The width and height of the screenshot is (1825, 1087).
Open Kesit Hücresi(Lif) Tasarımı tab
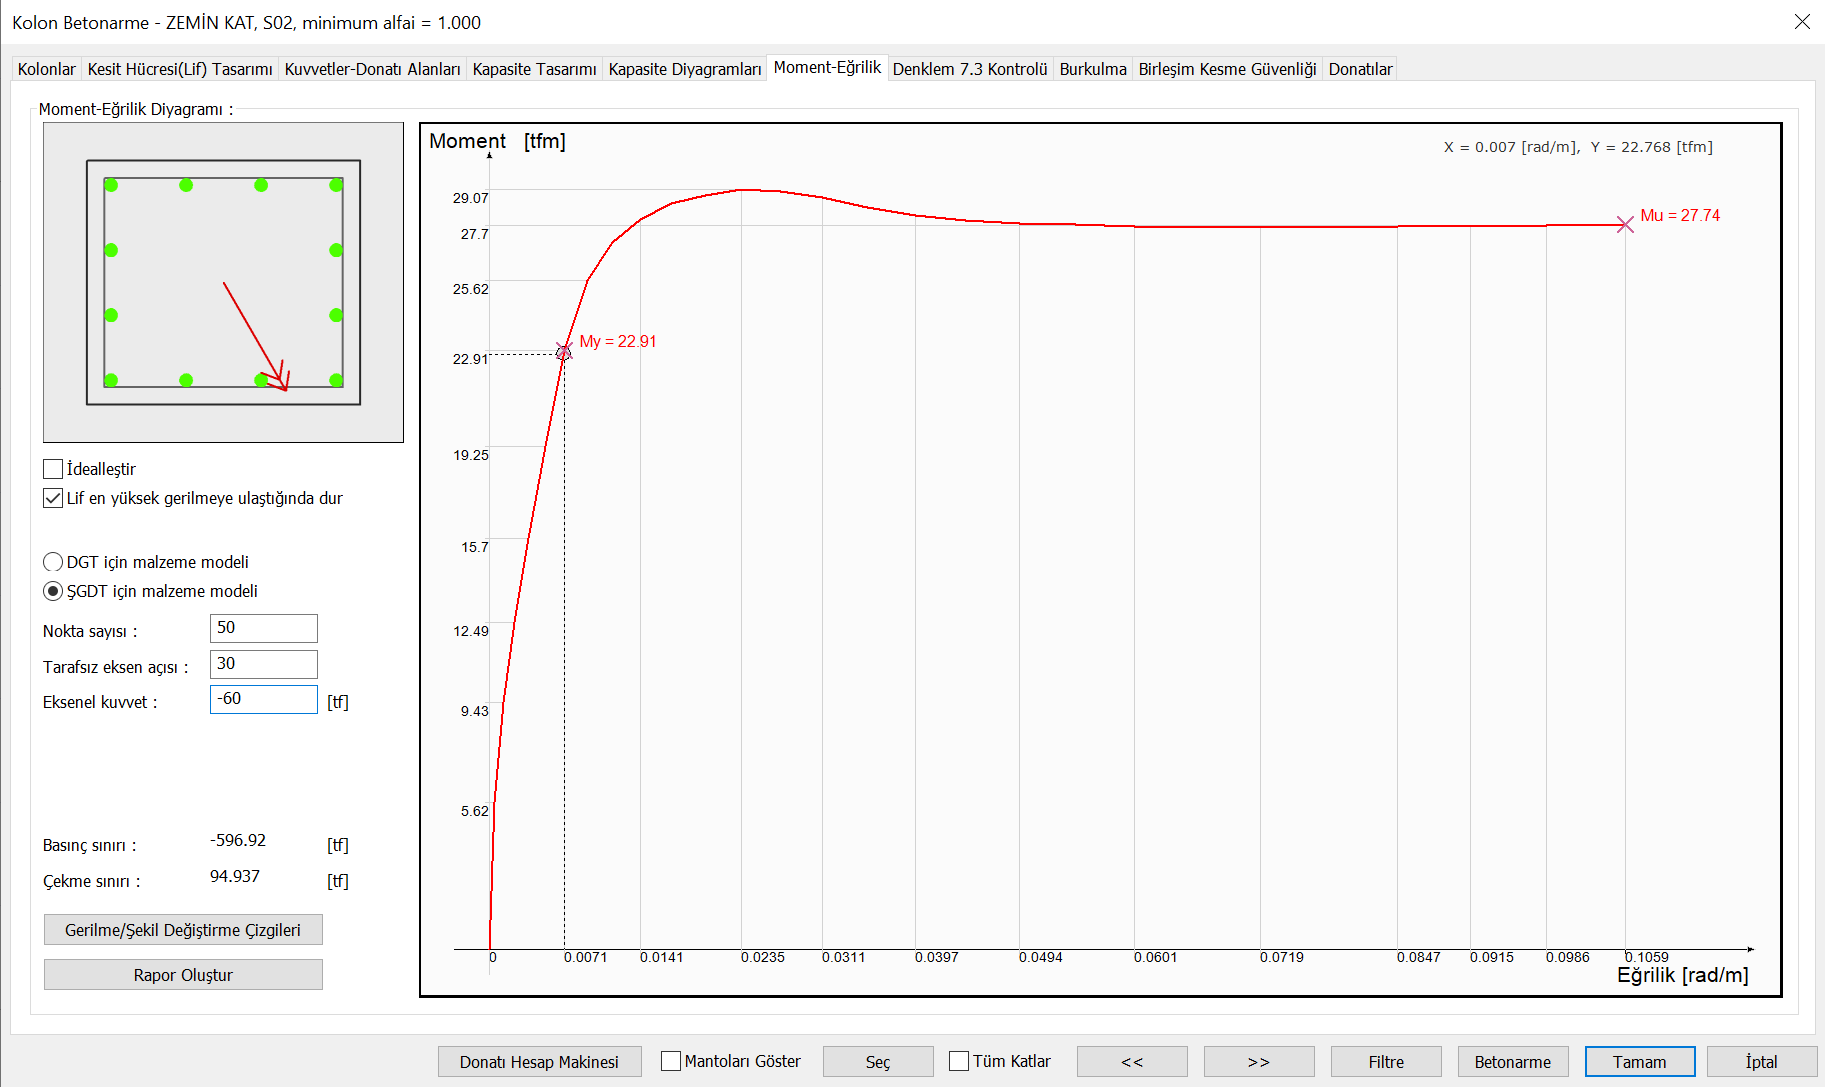coord(180,69)
